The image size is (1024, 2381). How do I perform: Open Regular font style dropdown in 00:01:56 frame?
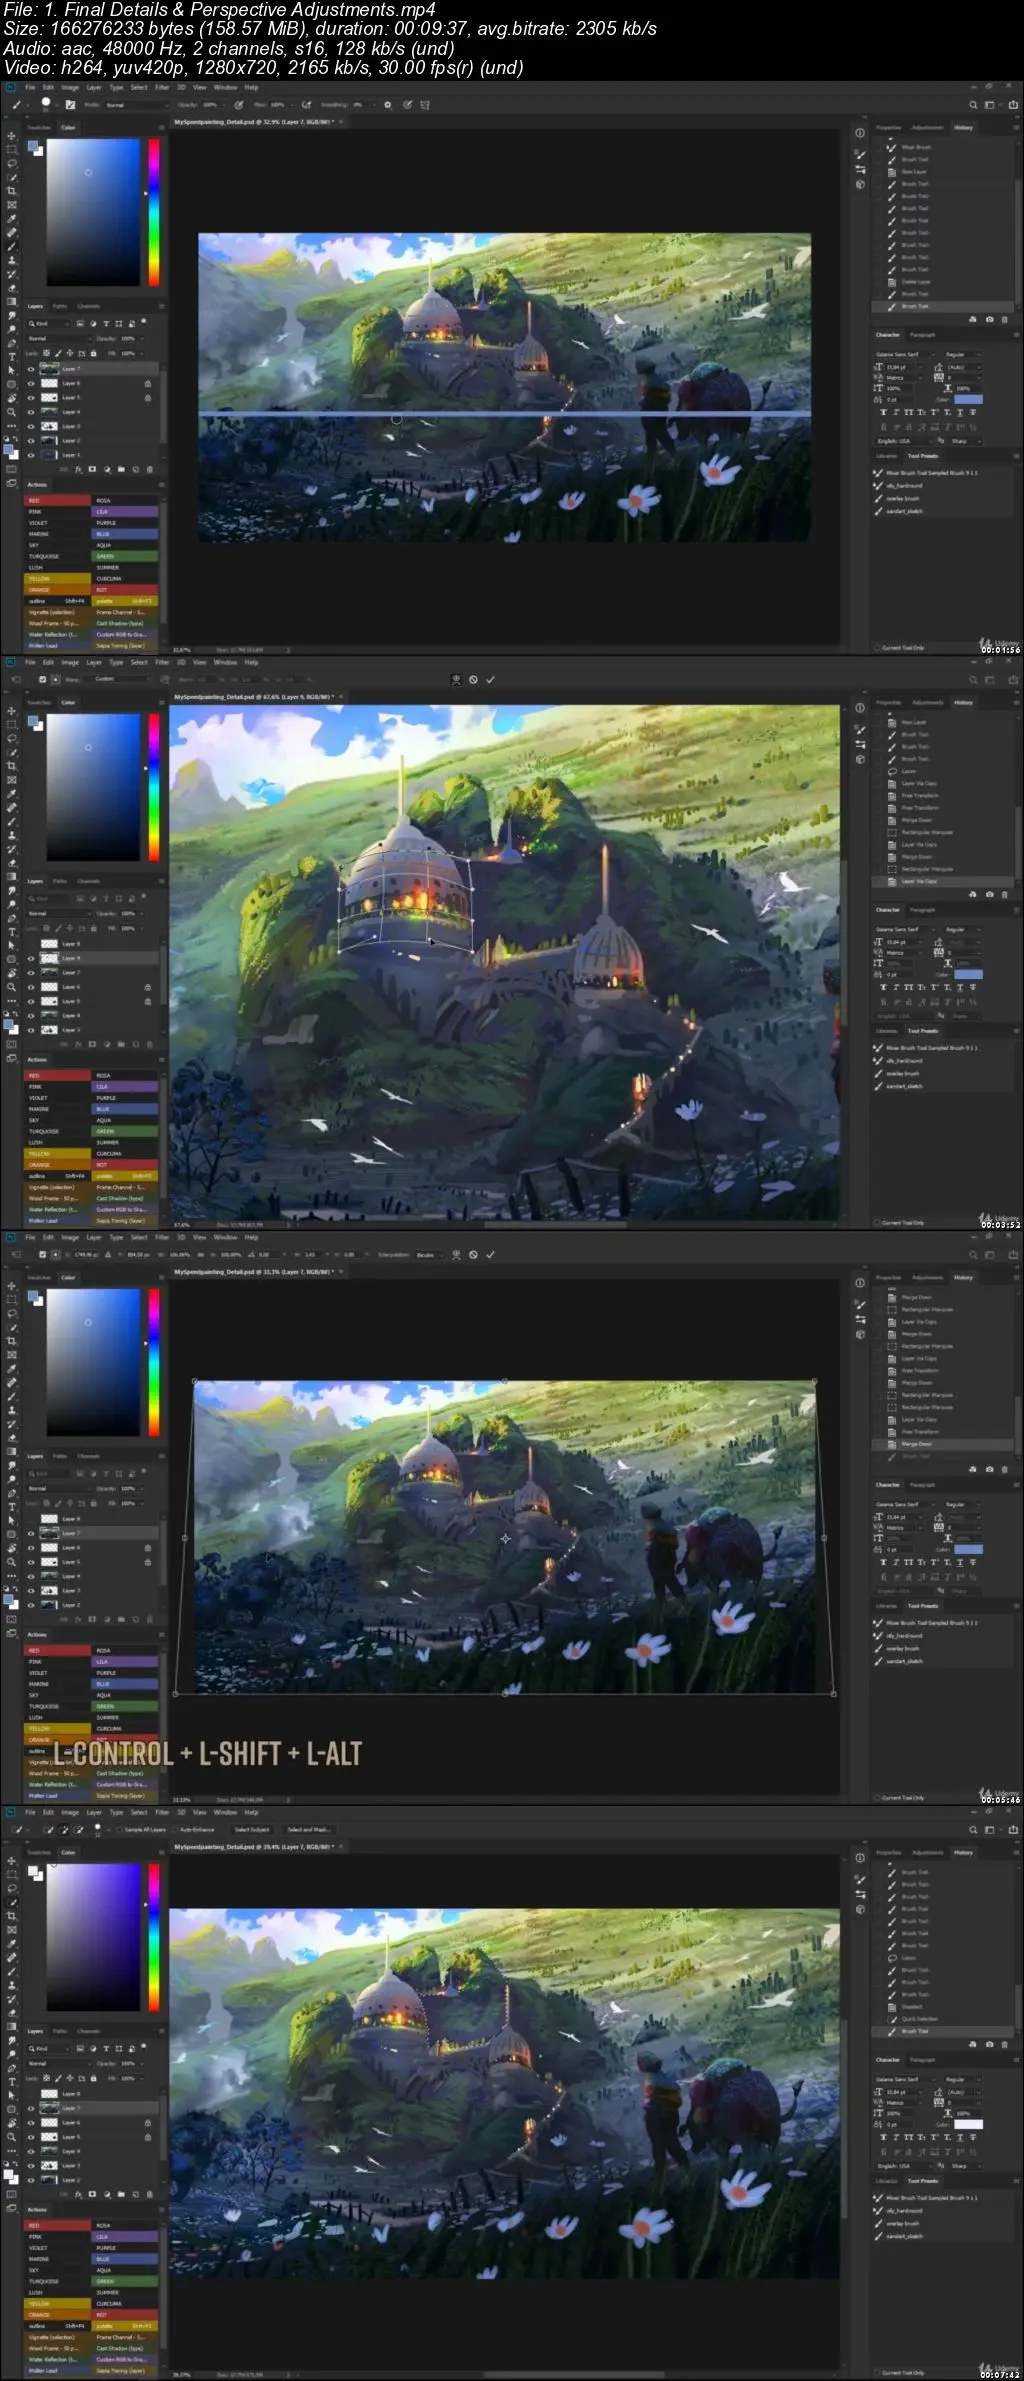coord(963,354)
